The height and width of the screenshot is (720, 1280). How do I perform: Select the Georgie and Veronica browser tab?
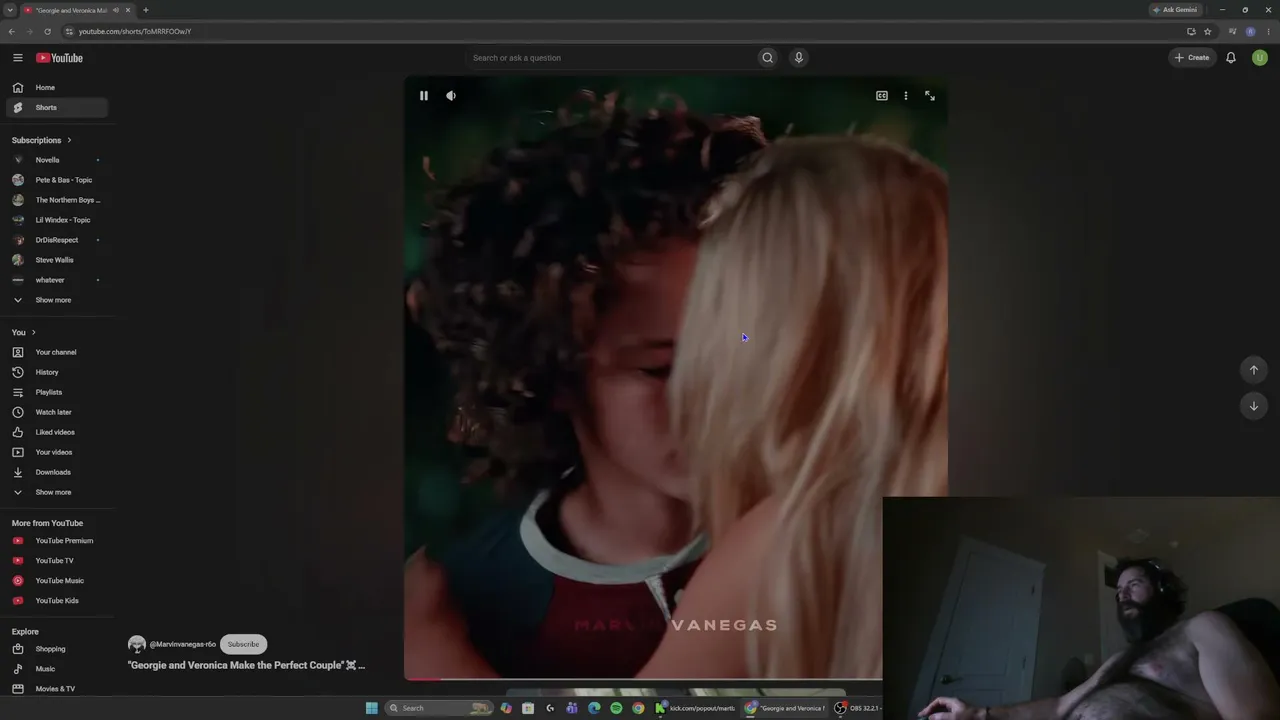(x=72, y=10)
